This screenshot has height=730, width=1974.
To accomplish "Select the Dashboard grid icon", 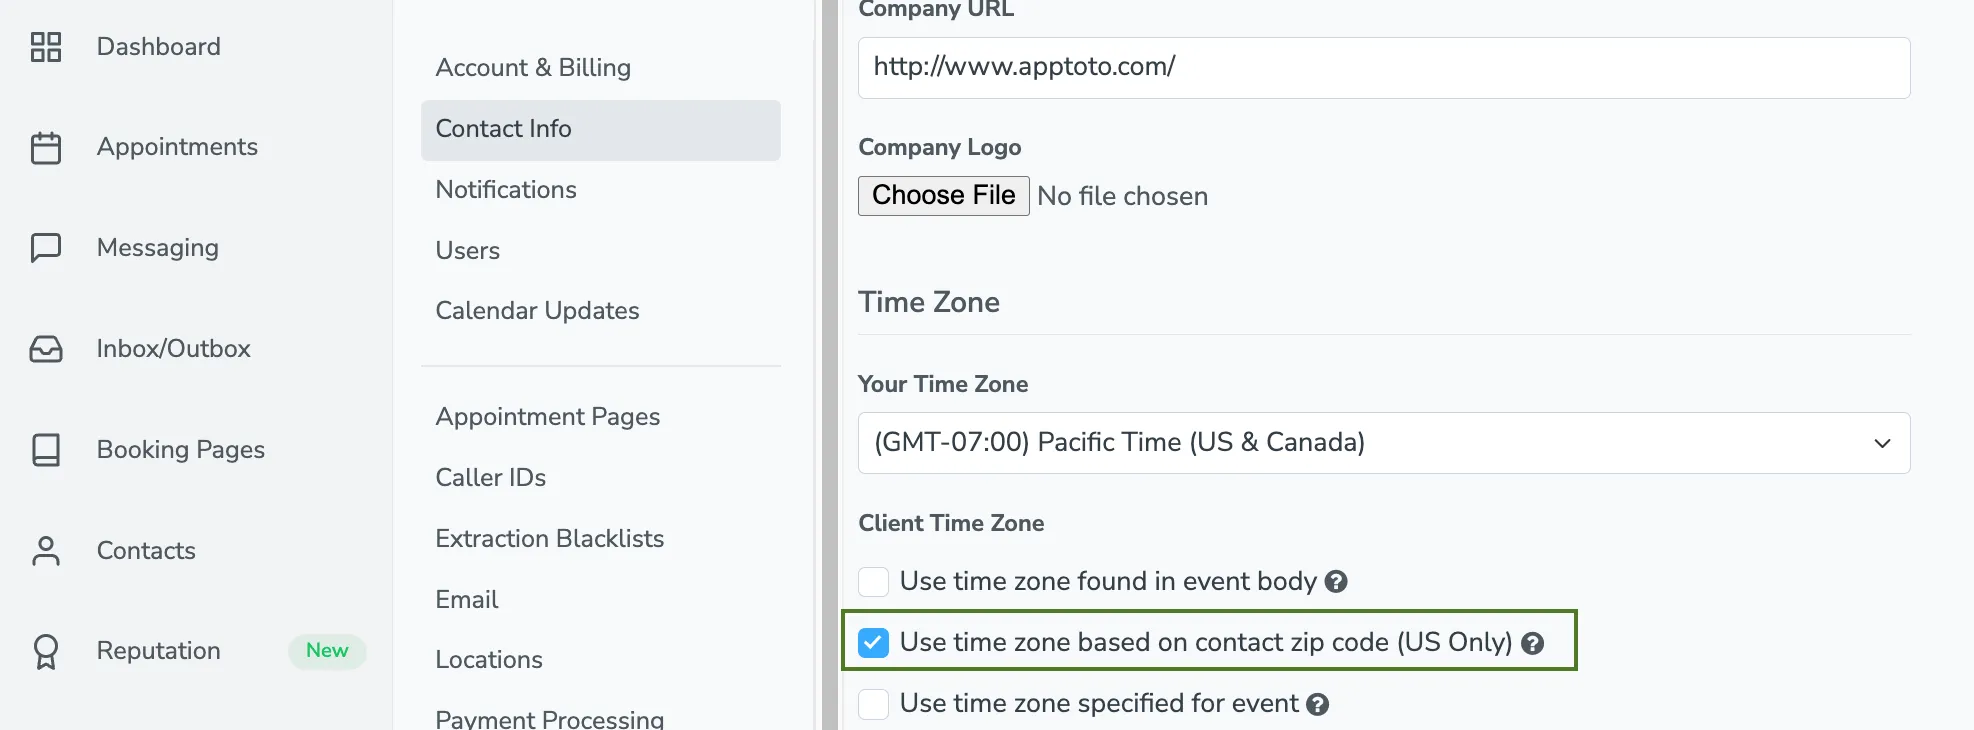I will click(x=45, y=47).
